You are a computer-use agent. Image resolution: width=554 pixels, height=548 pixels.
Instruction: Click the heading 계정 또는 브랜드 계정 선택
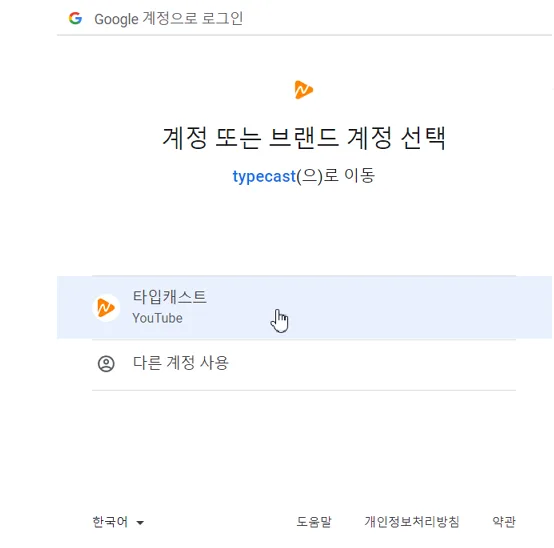click(x=304, y=138)
